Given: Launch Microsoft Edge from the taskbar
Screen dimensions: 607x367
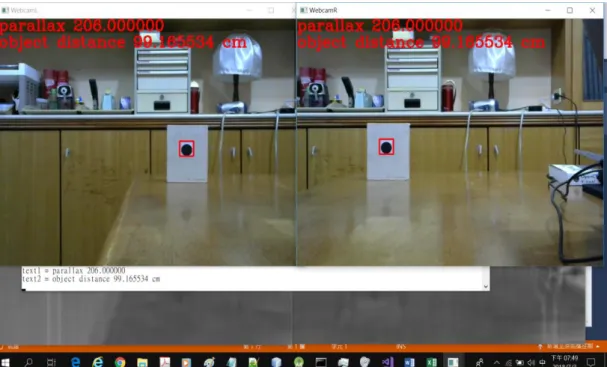Looking at the screenshot, I should click(x=75, y=362).
